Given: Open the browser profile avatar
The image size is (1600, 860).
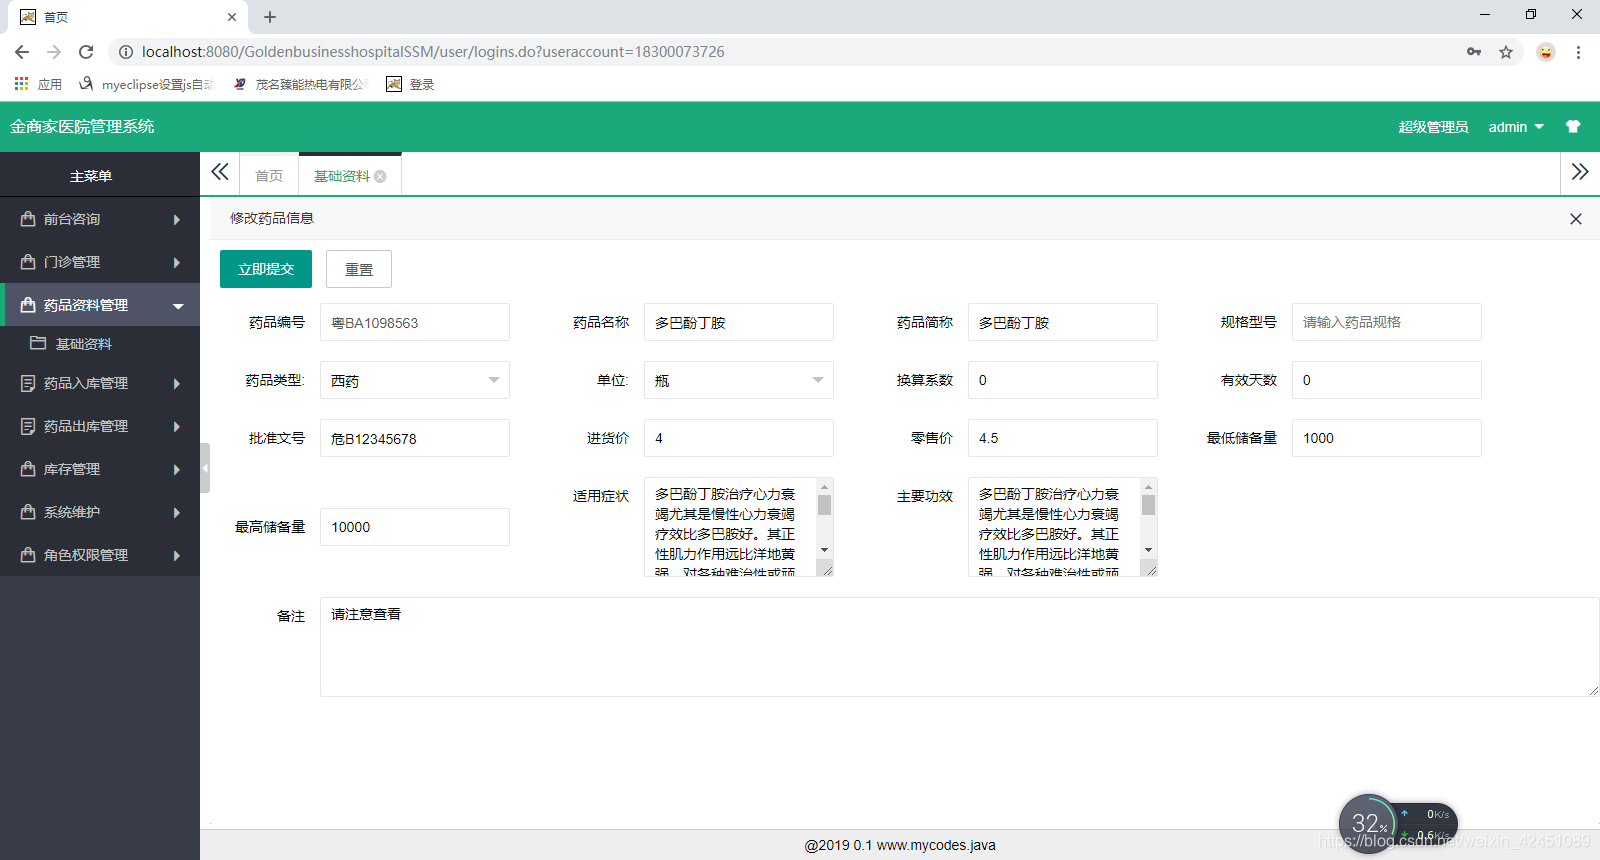Looking at the screenshot, I should 1546,52.
